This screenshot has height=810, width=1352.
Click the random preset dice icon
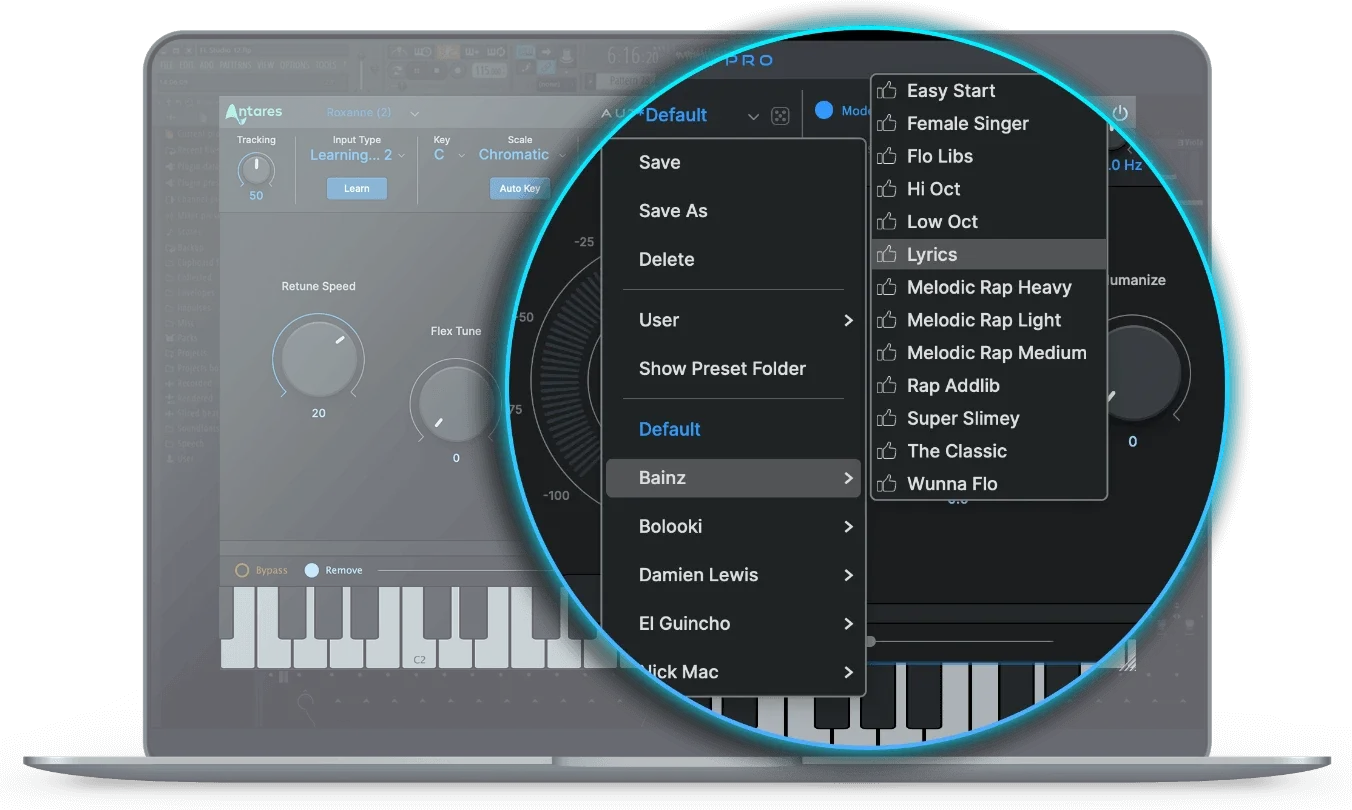click(781, 116)
